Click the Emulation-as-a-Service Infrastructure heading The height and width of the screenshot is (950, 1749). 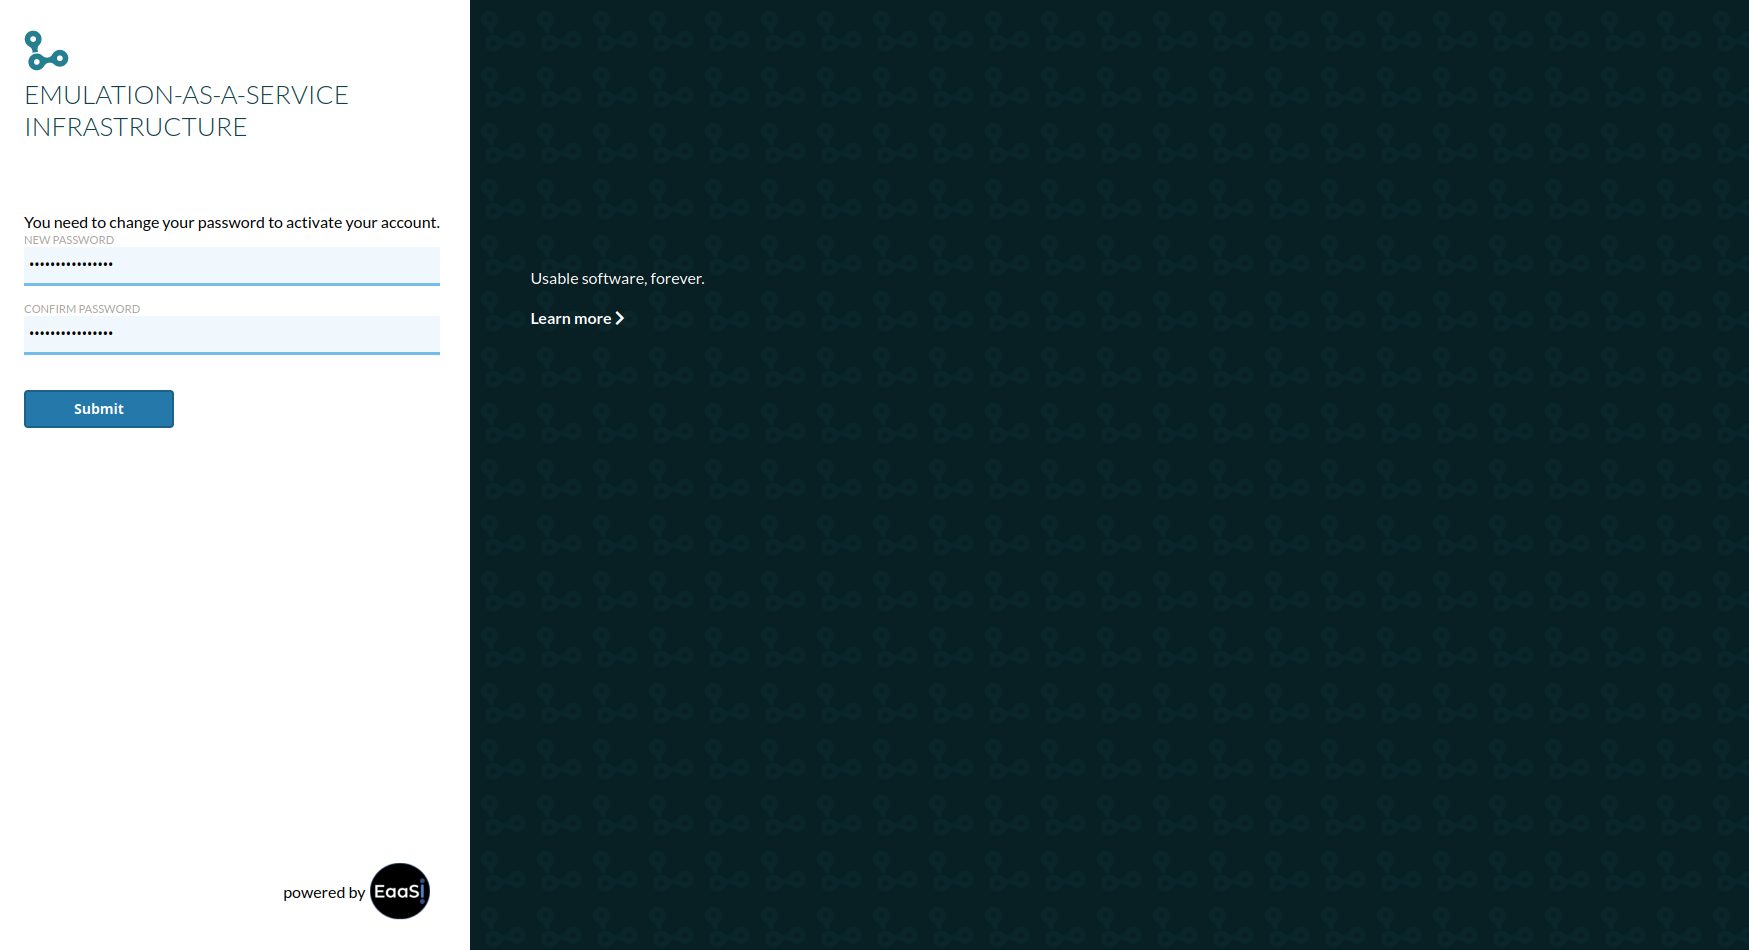pos(187,111)
